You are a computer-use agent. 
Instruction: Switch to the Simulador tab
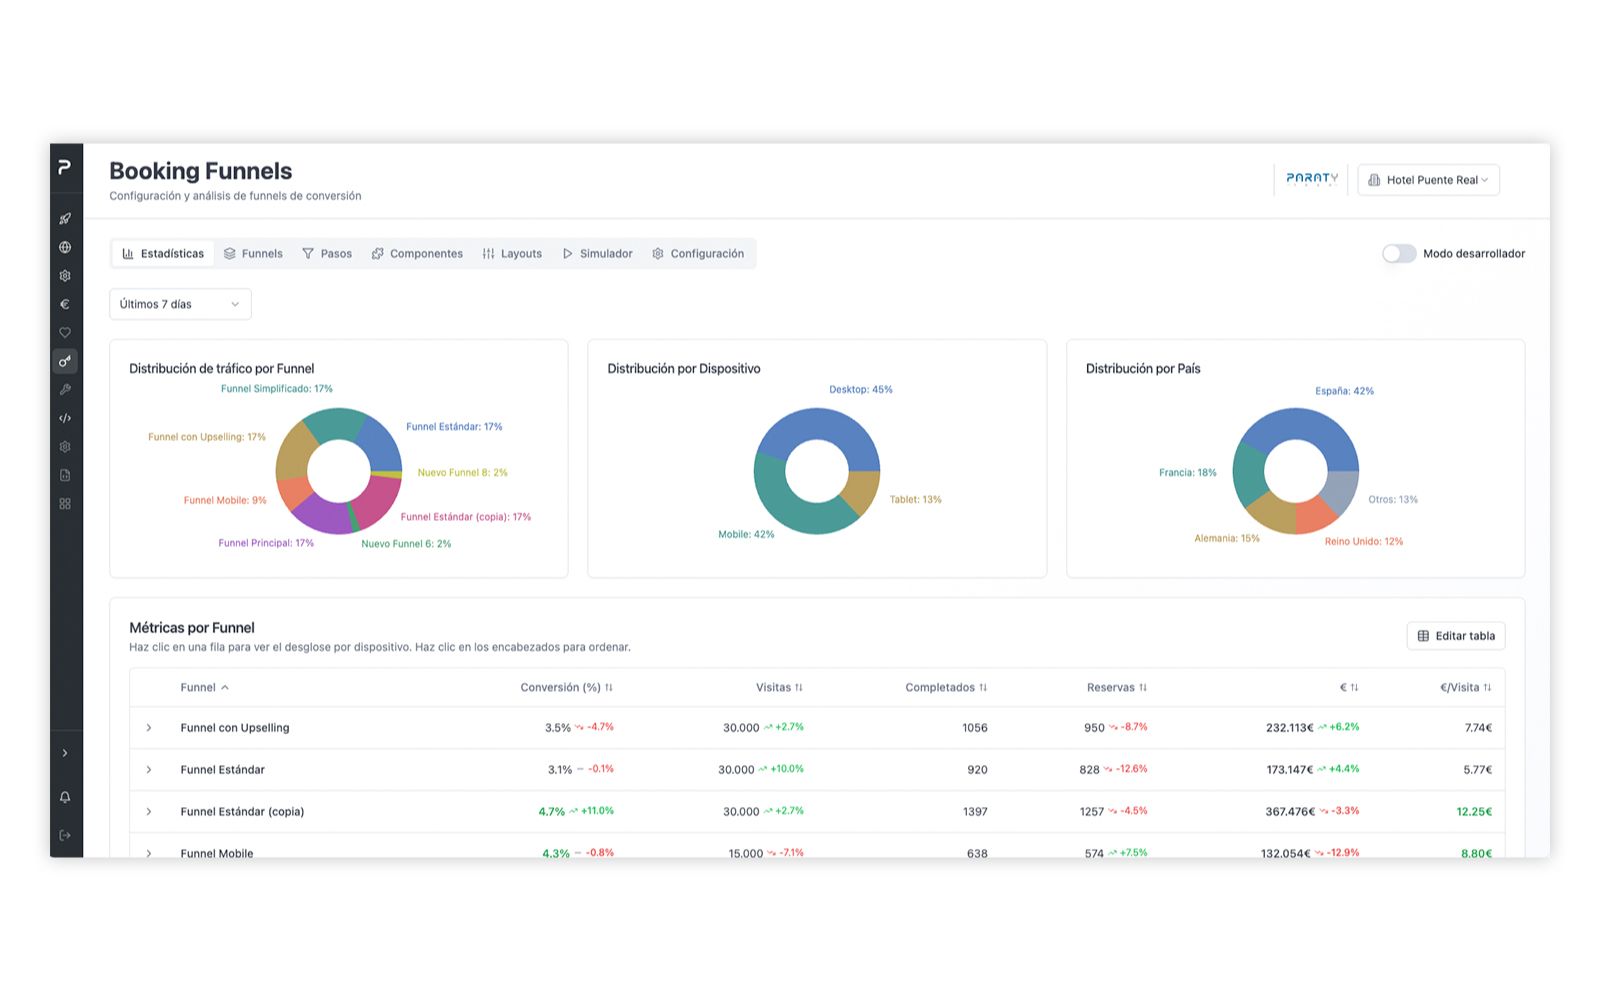(x=597, y=254)
